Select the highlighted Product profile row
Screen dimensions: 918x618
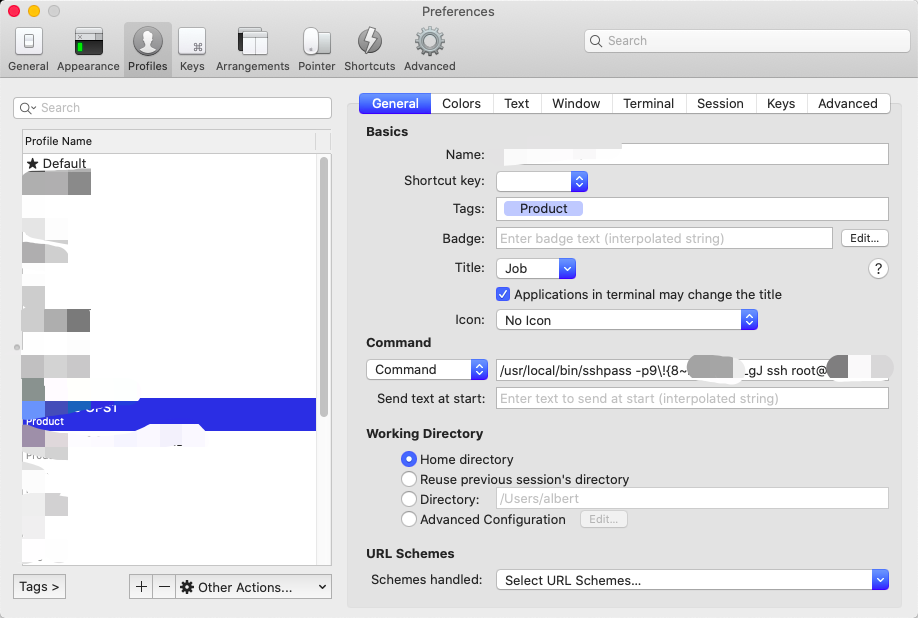pos(169,414)
